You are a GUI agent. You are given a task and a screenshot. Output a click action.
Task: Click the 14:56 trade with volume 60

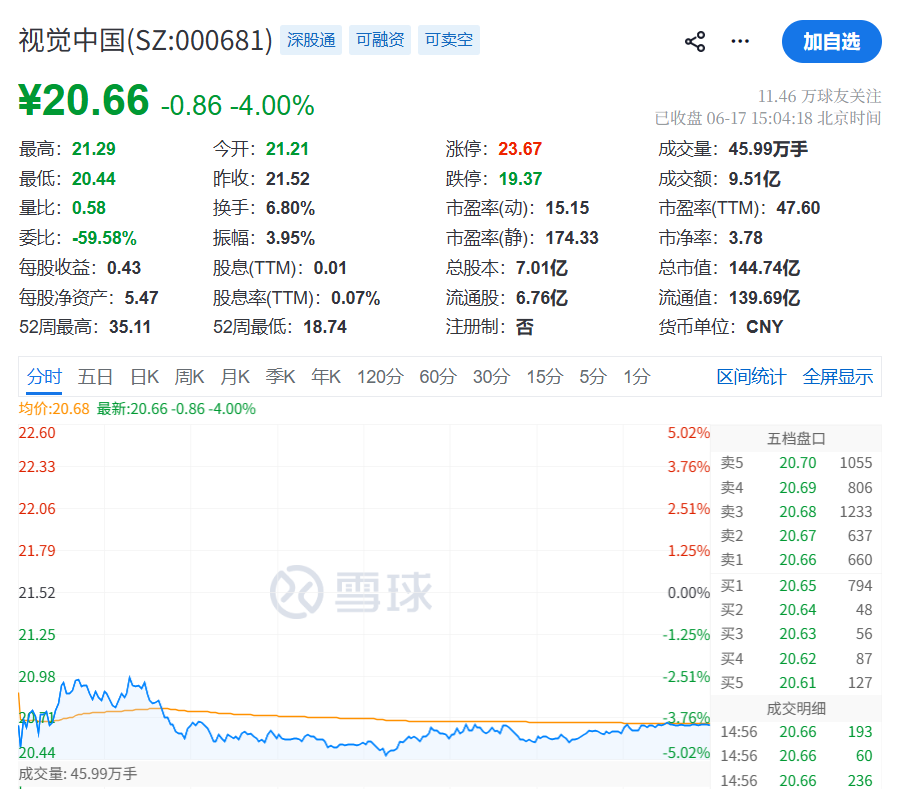(796, 756)
